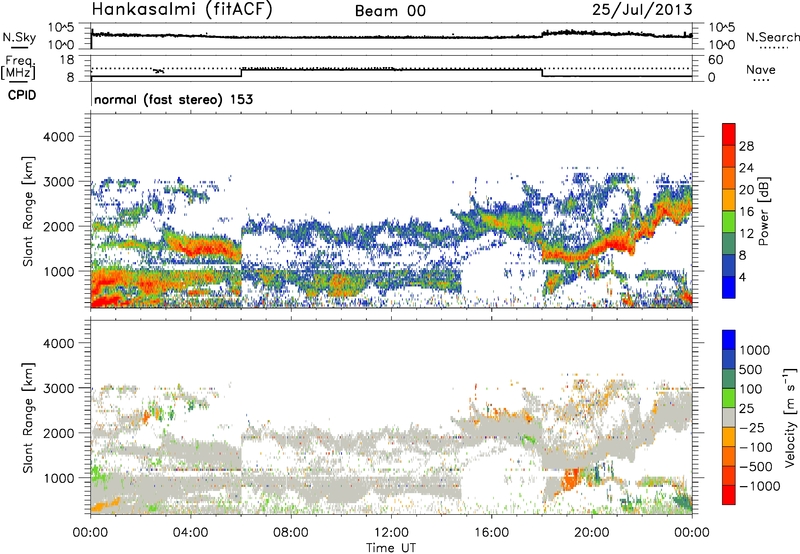Click the red top of Power colorbar
Viewport: 800px width, 554px height.
729,134
